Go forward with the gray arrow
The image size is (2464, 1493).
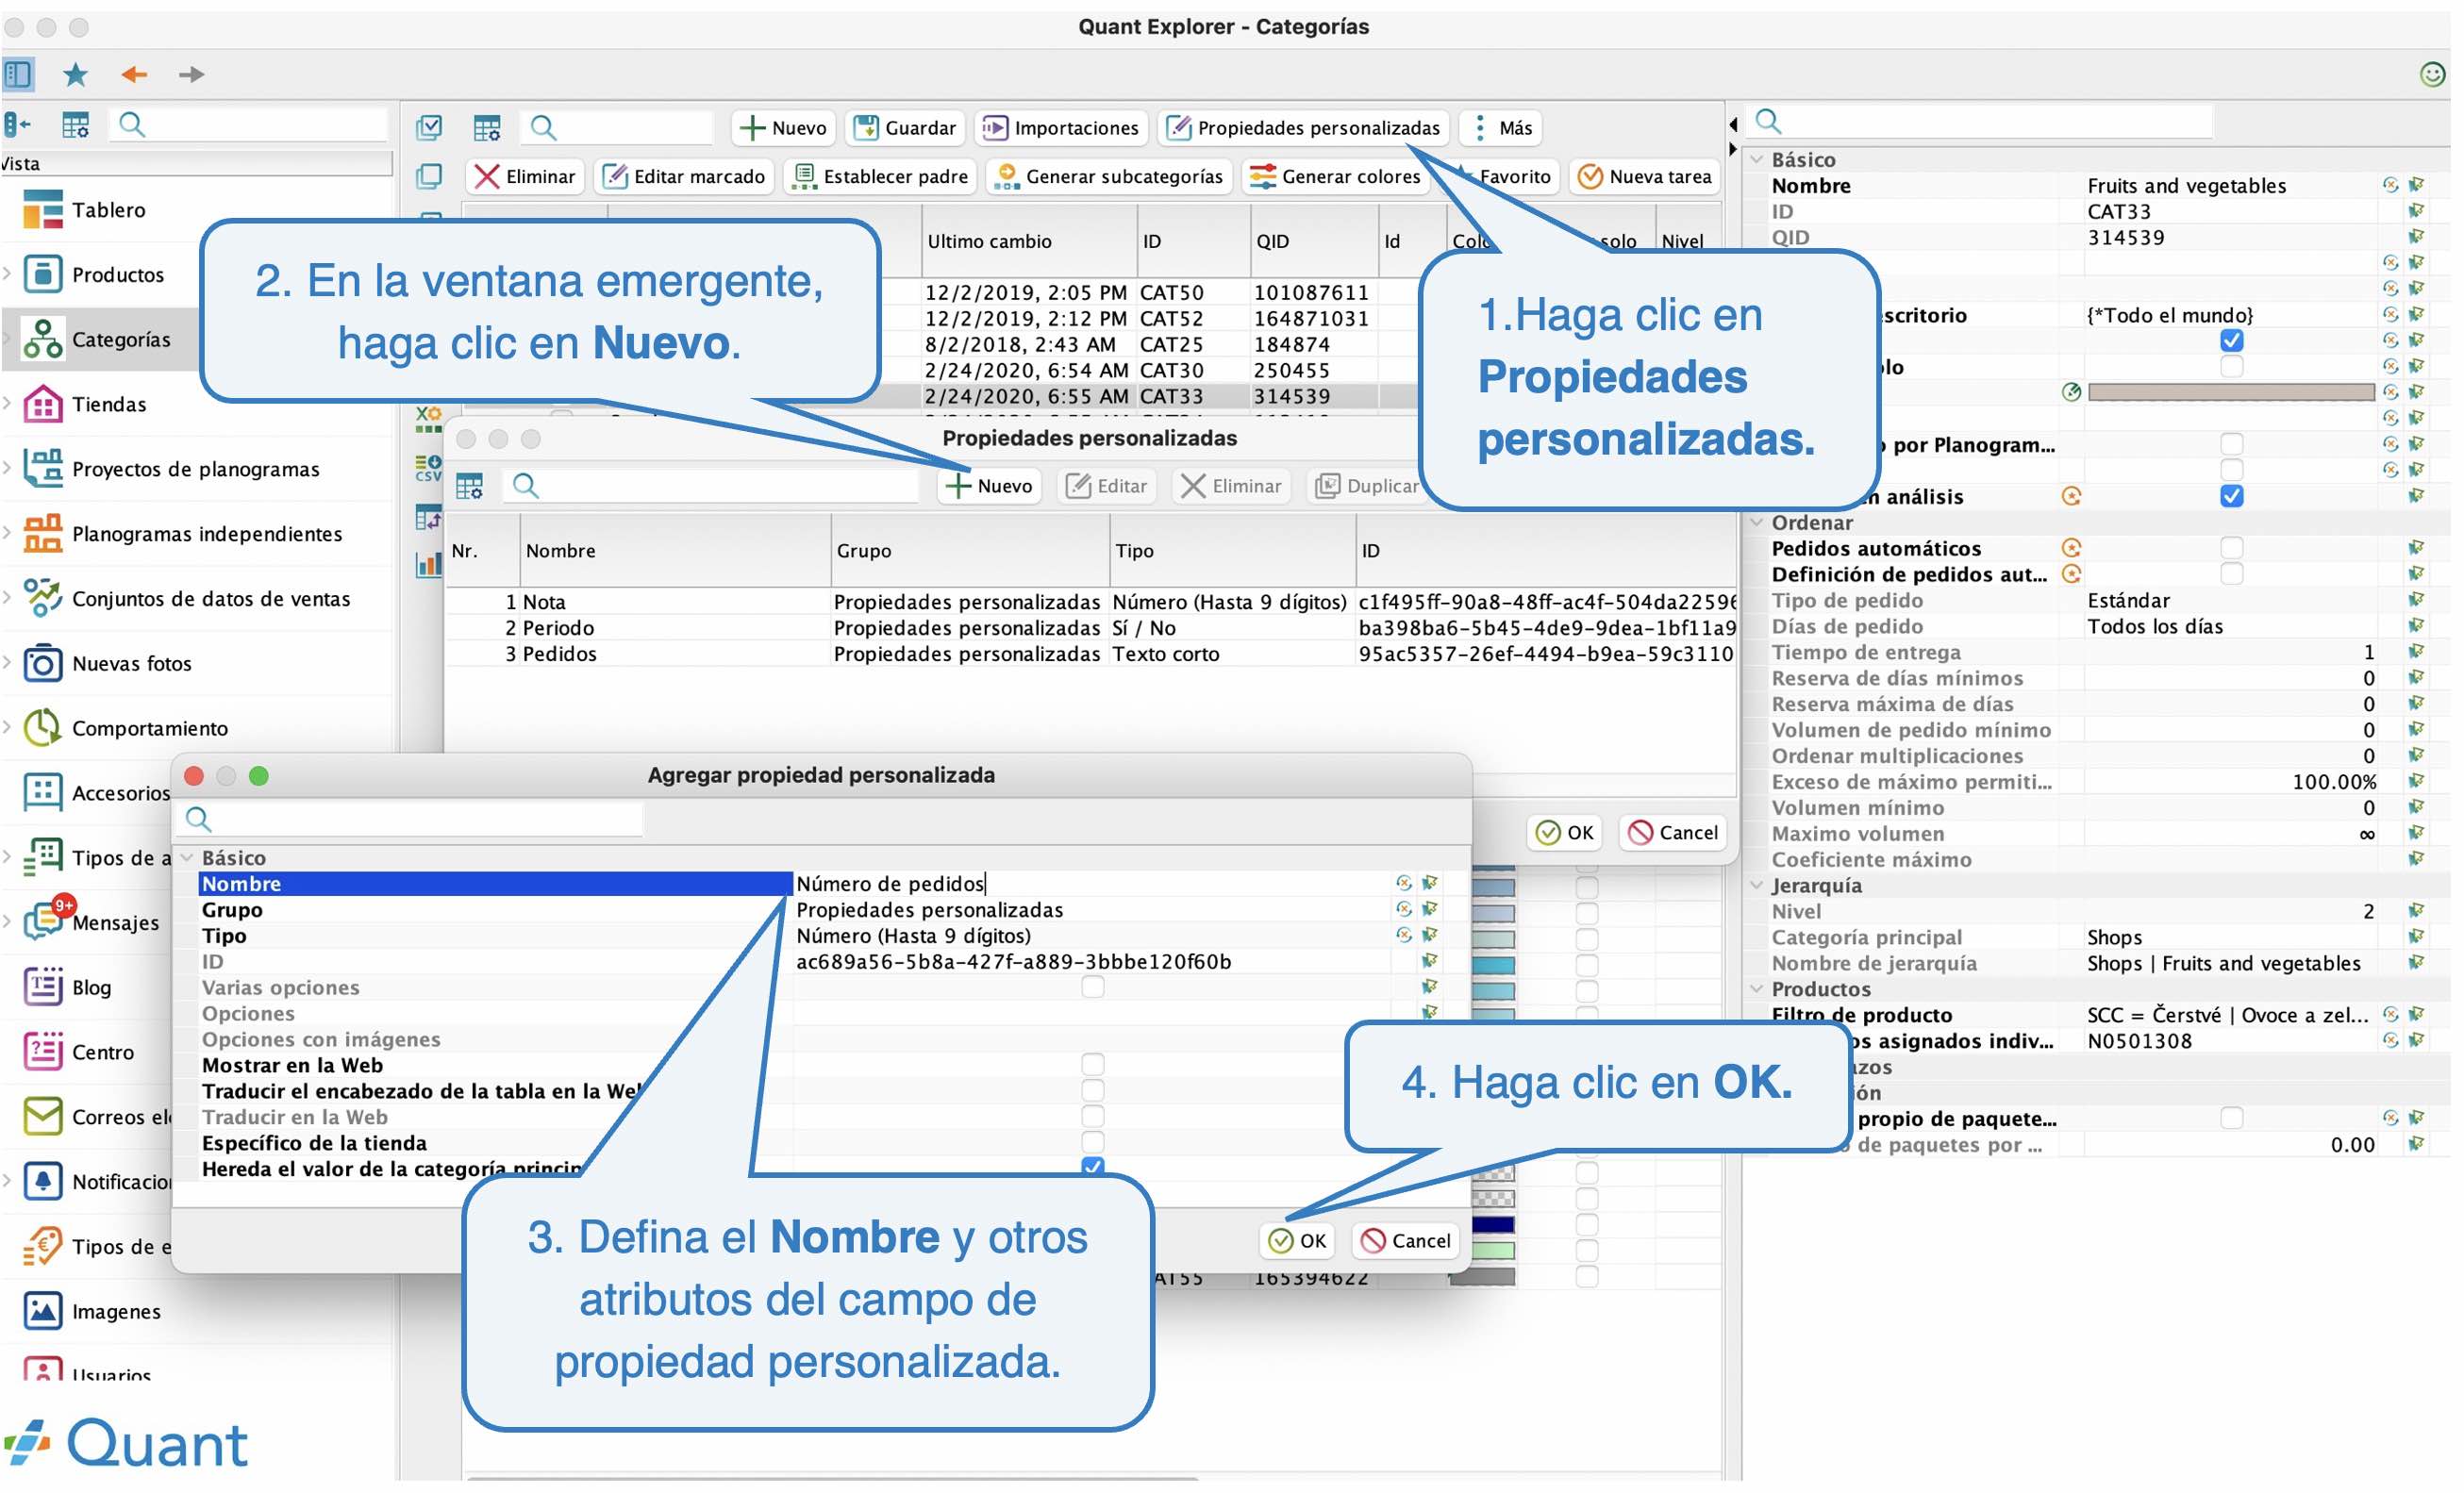(191, 74)
